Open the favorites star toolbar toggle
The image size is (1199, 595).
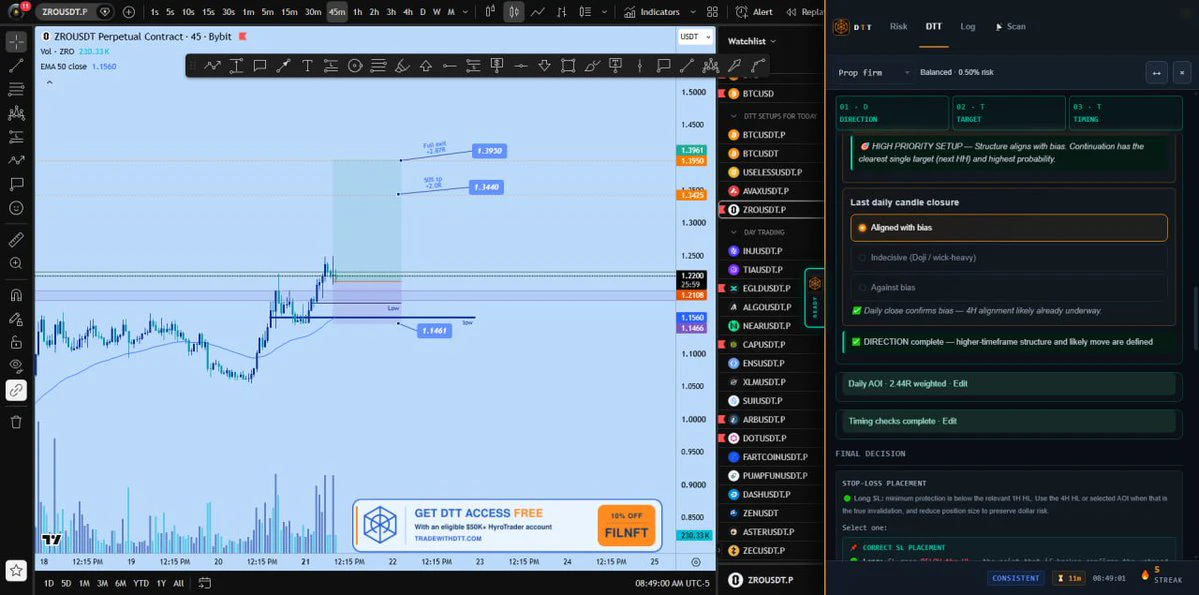[16, 570]
